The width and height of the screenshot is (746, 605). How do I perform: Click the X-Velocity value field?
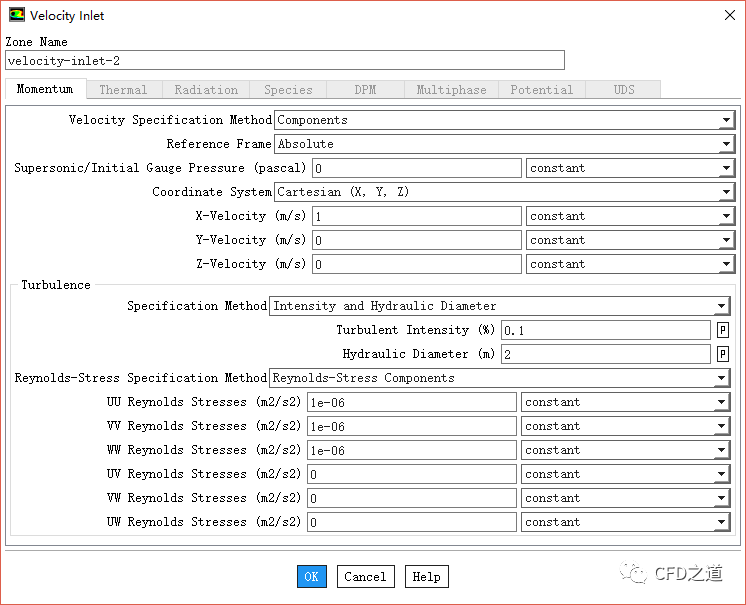point(416,216)
